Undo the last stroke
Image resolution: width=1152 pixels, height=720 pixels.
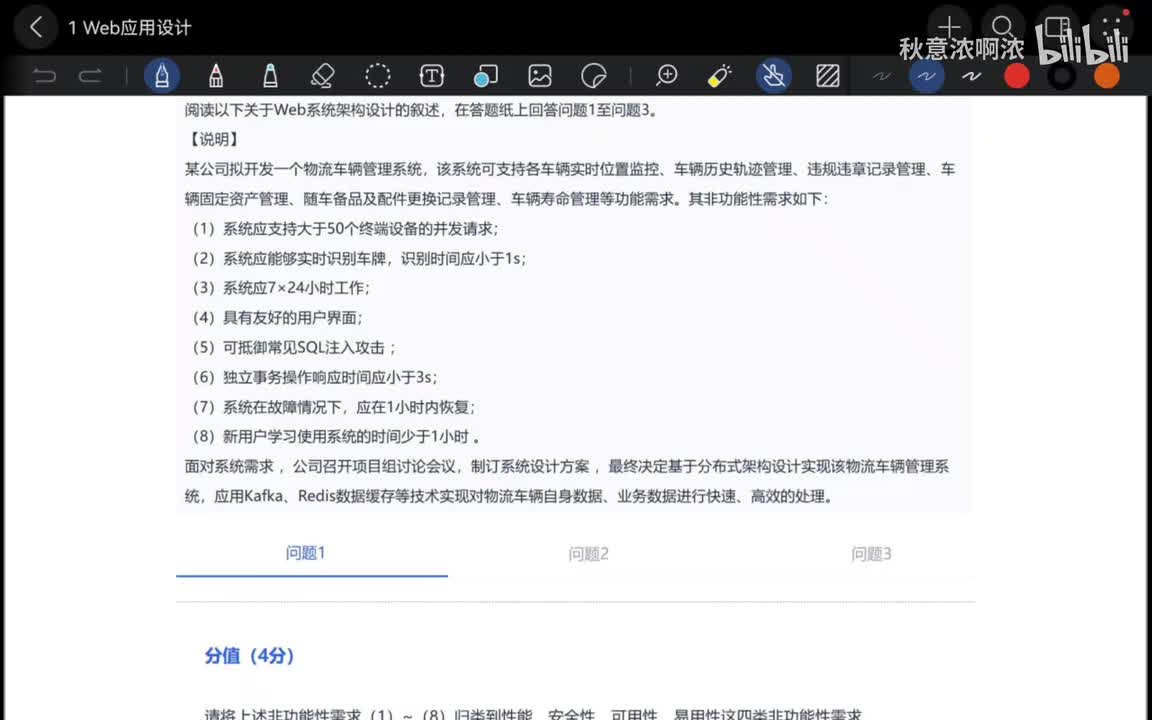point(44,76)
